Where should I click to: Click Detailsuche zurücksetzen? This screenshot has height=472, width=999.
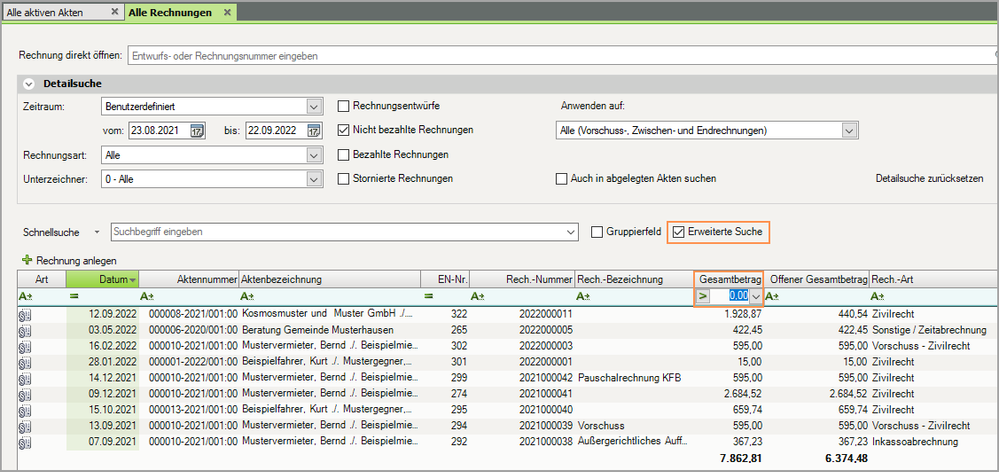[x=930, y=179]
